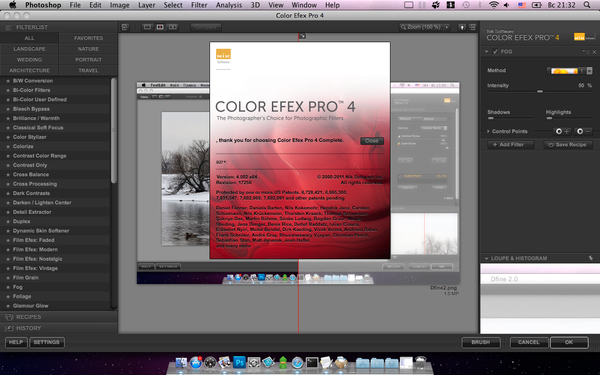Open the Zoom (100 %) loupe control
The height and width of the screenshot is (375, 600).
421,27
